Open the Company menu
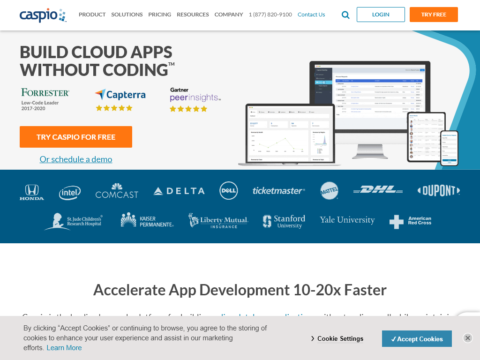Image resolution: width=480 pixels, height=360 pixels. [x=229, y=15]
